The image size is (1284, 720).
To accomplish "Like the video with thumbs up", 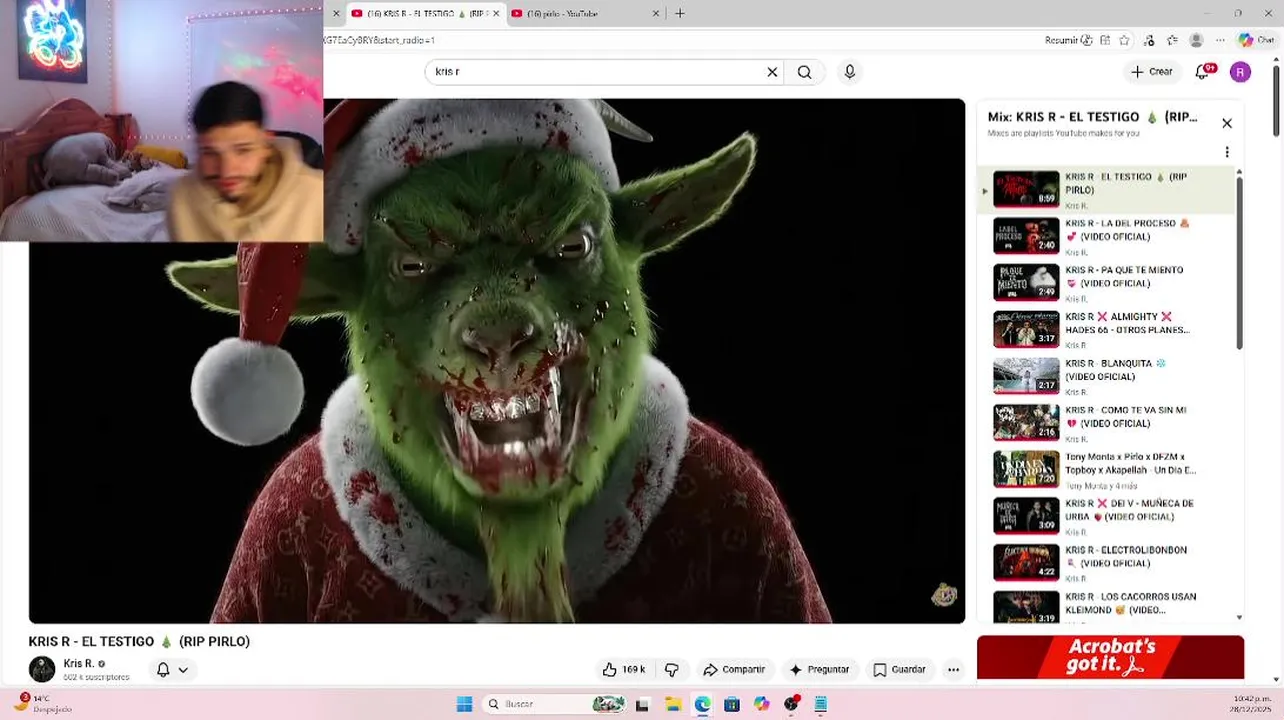I will pyautogui.click(x=624, y=670).
